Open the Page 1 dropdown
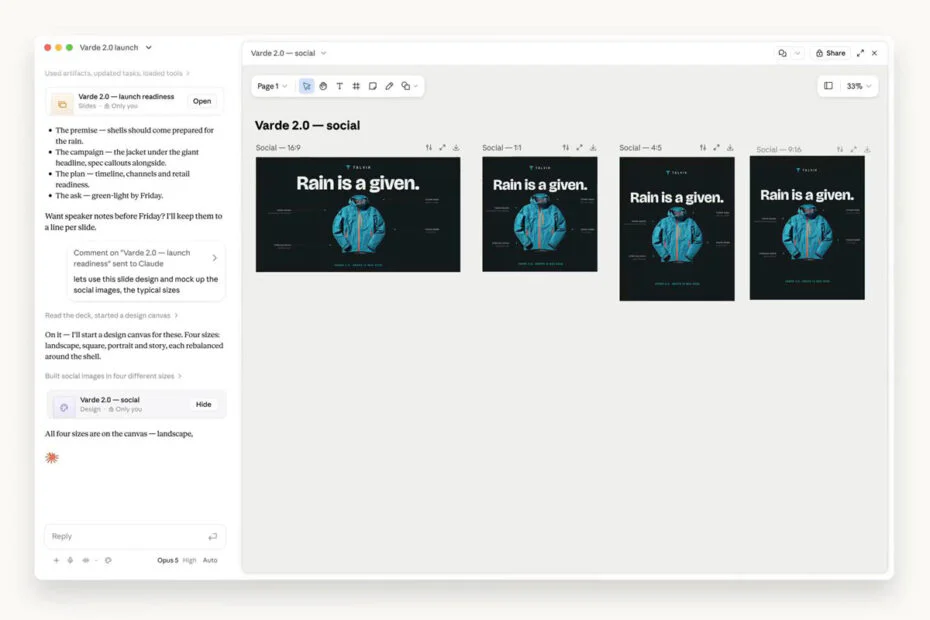The image size is (930, 620). tap(272, 86)
